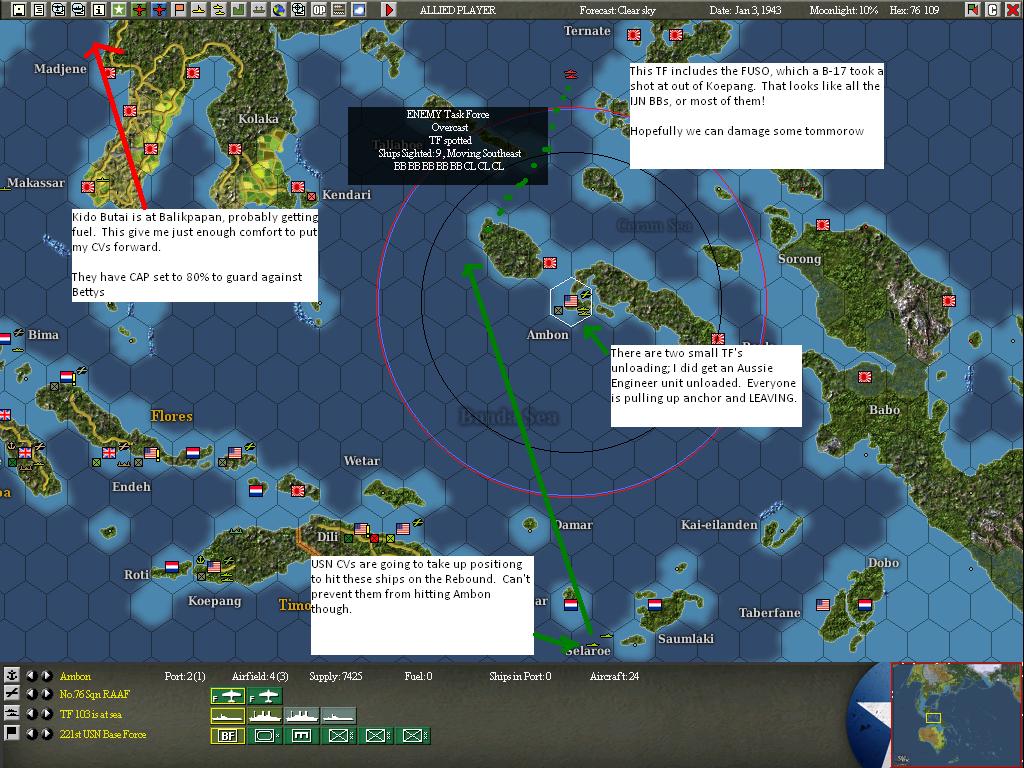Screen dimensions: 1024x768
Task: Click the Japanese flag base at Madjene
Action: (109, 73)
